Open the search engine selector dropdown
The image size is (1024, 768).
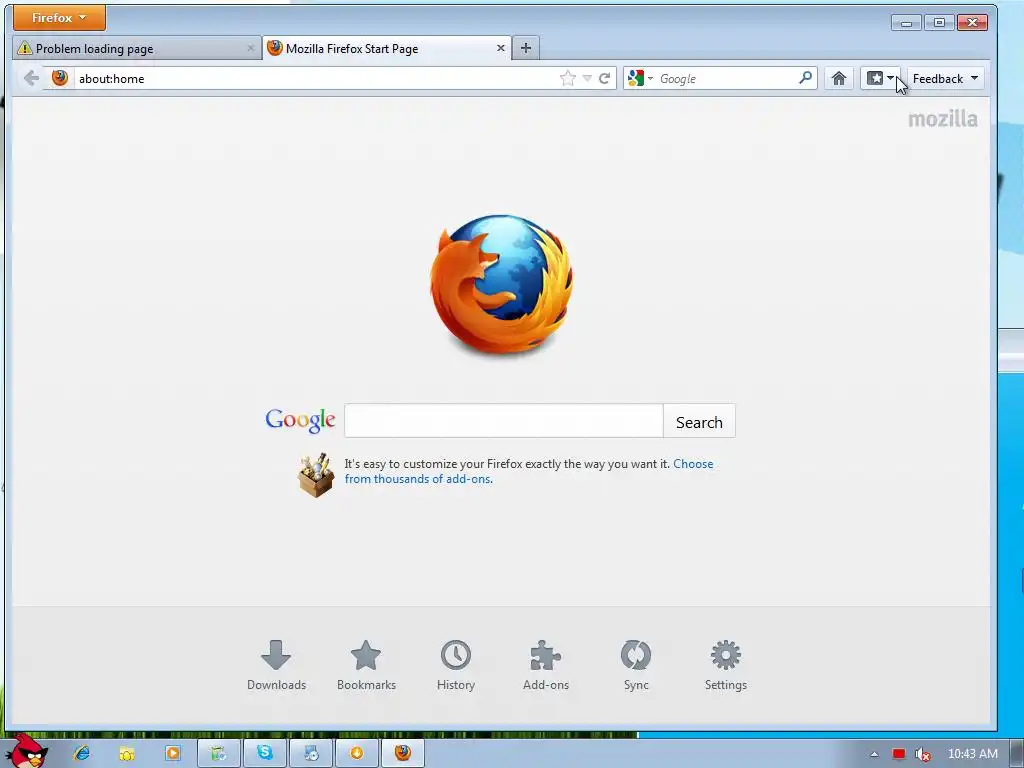coord(640,78)
